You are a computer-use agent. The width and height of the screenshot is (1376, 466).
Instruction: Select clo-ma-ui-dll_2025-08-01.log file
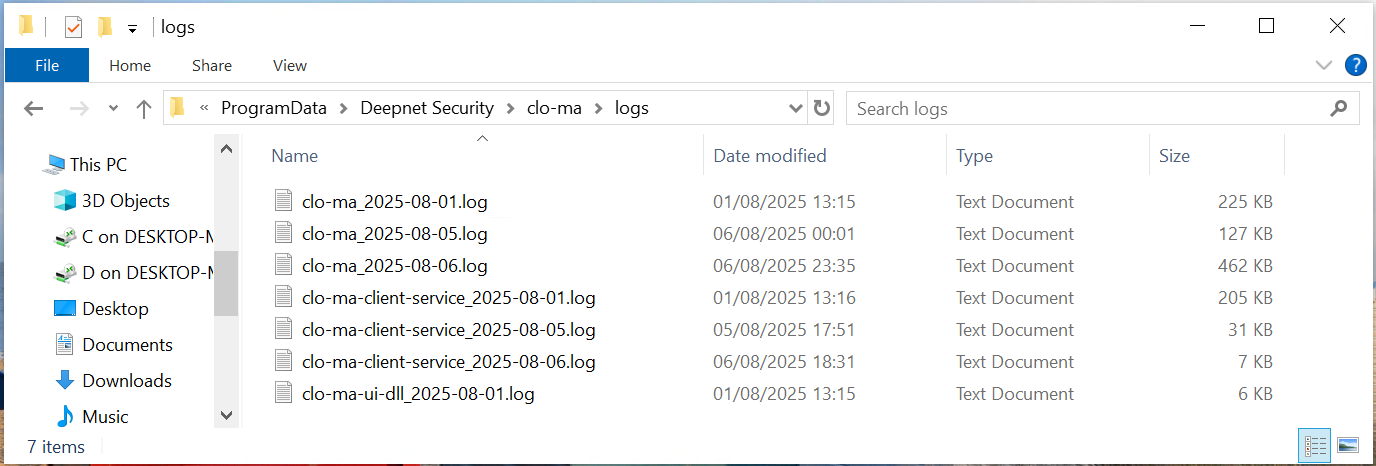(417, 394)
